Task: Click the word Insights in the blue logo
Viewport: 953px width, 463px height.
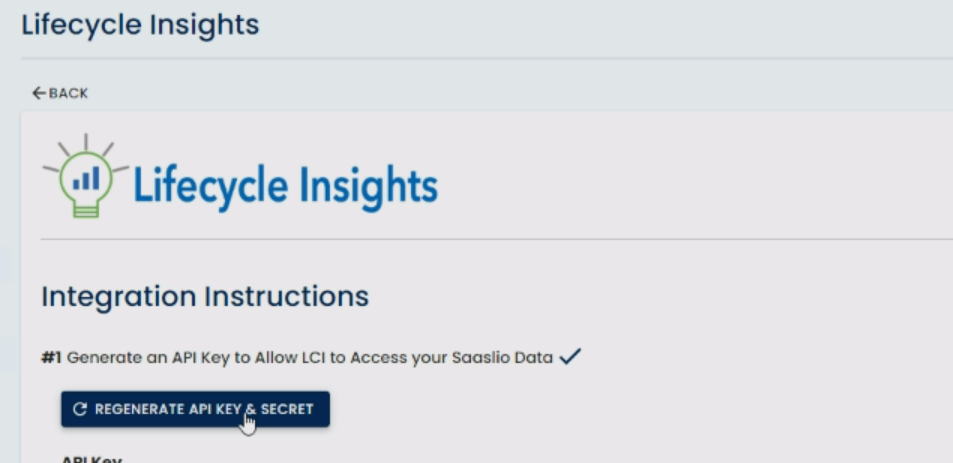Action: coord(371,184)
